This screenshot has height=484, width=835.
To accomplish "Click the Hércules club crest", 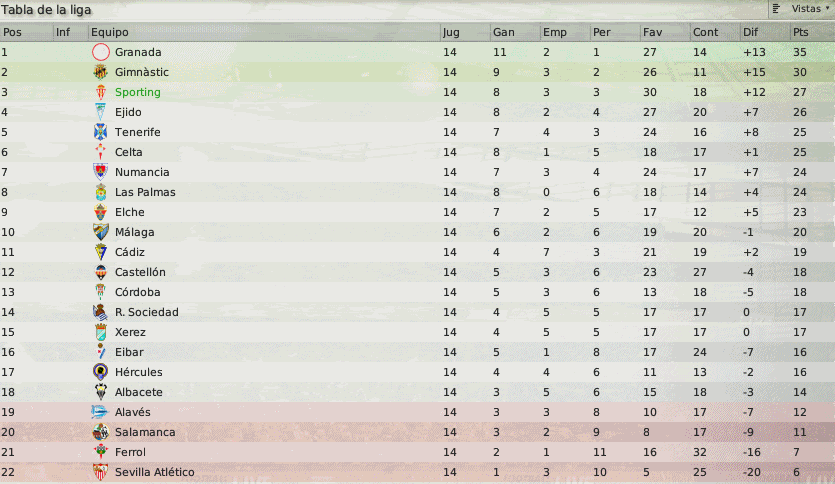I will coord(100,372).
